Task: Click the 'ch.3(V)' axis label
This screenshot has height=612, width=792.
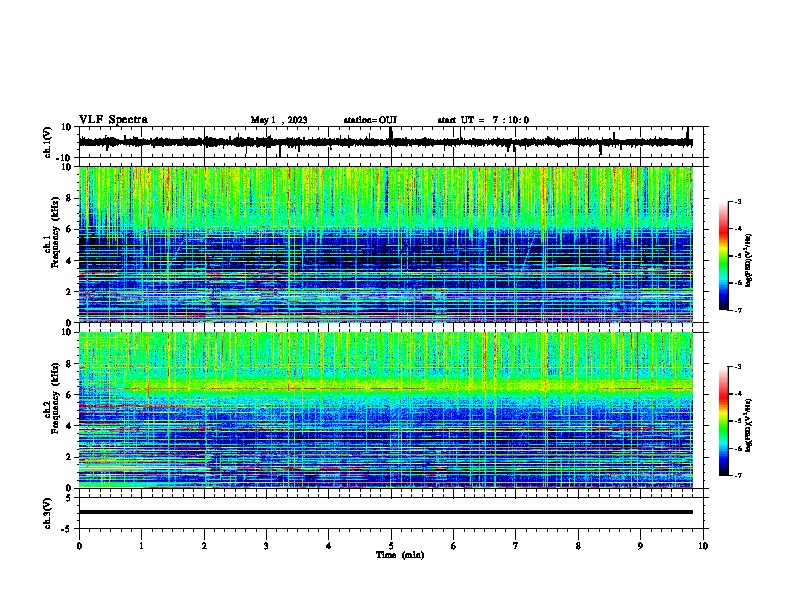Action: click(48, 513)
